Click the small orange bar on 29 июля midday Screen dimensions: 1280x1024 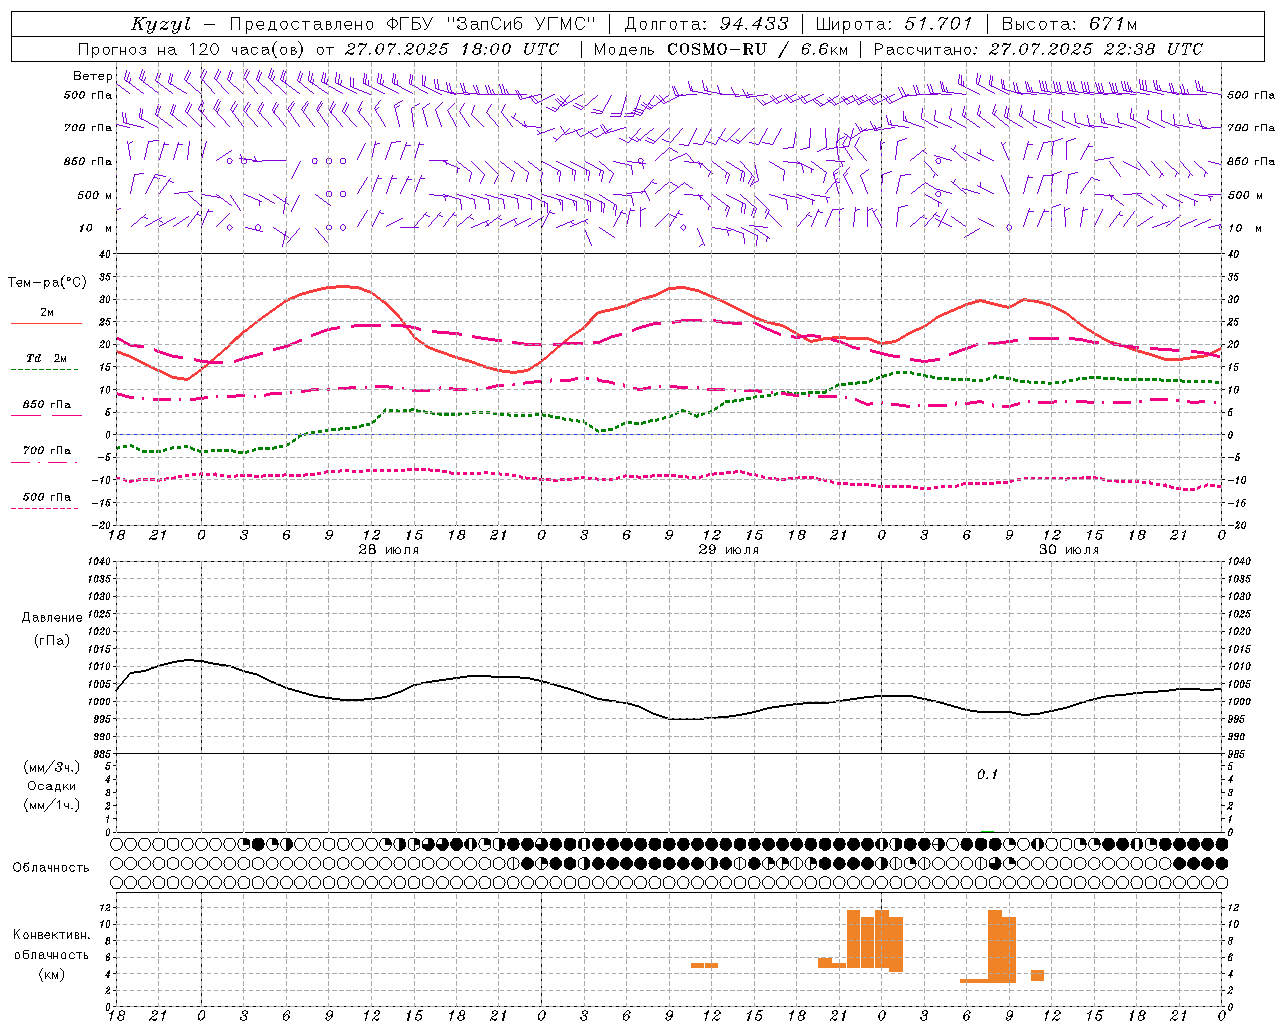point(704,965)
